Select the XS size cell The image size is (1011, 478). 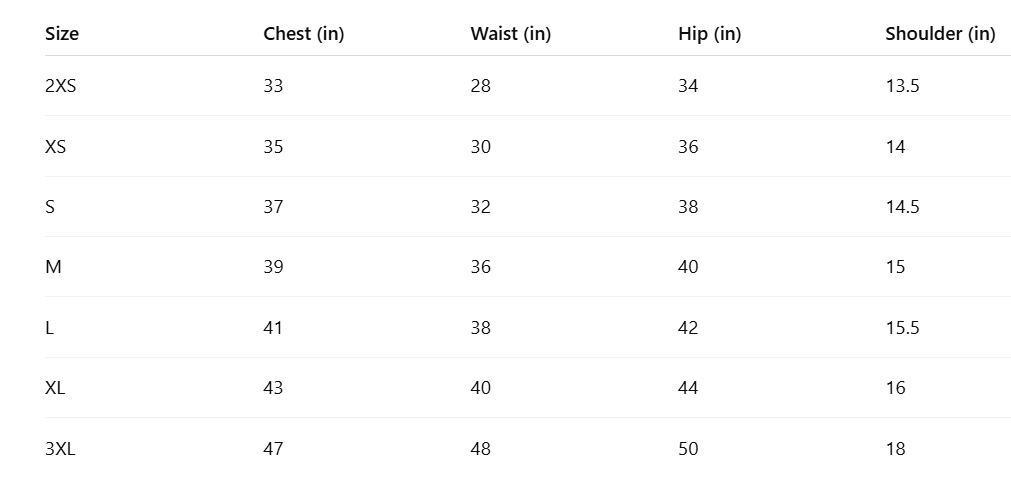(x=56, y=147)
